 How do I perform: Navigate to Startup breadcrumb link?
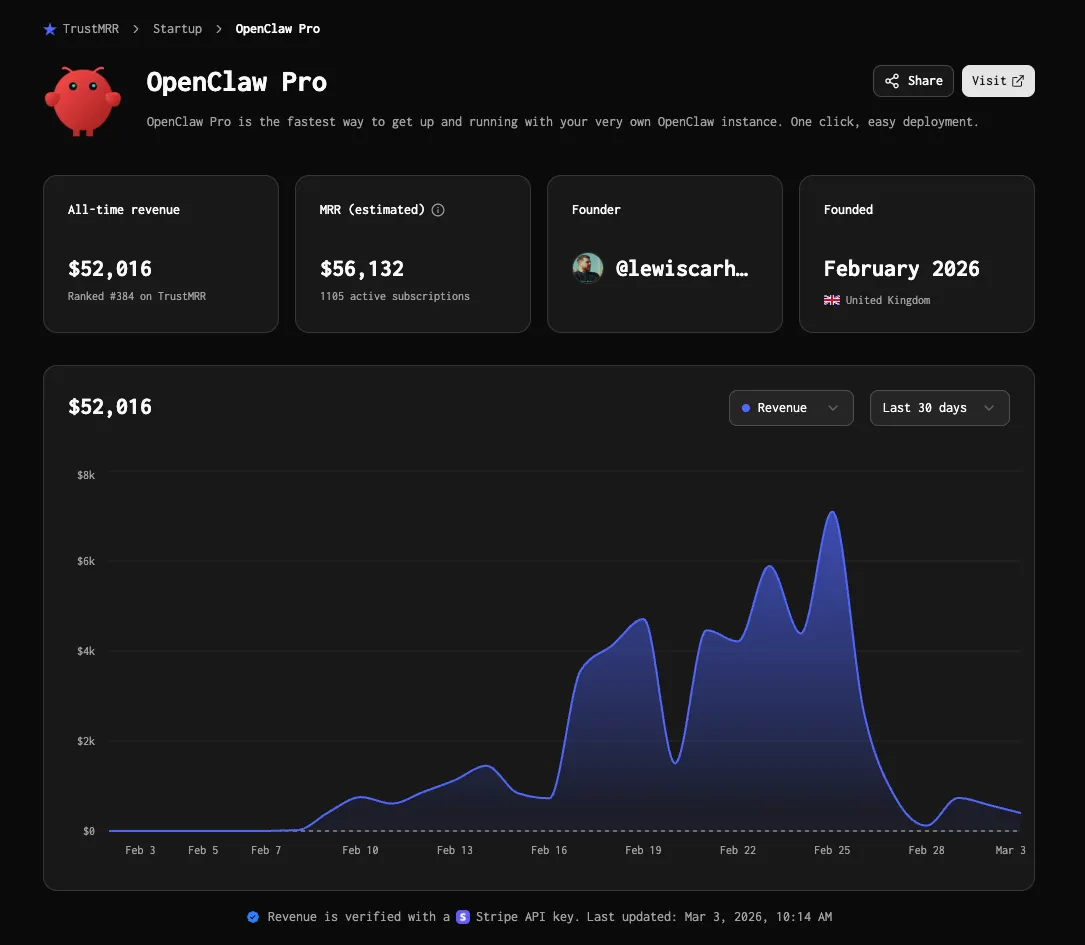tap(177, 29)
